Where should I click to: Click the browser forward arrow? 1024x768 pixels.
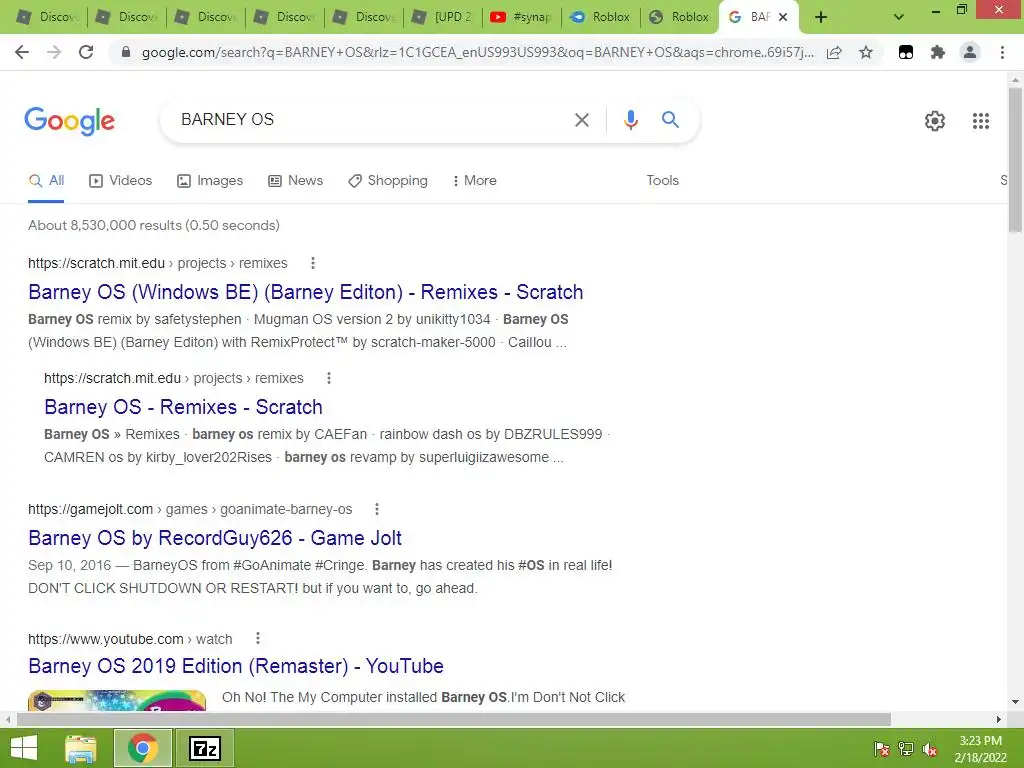coord(54,52)
